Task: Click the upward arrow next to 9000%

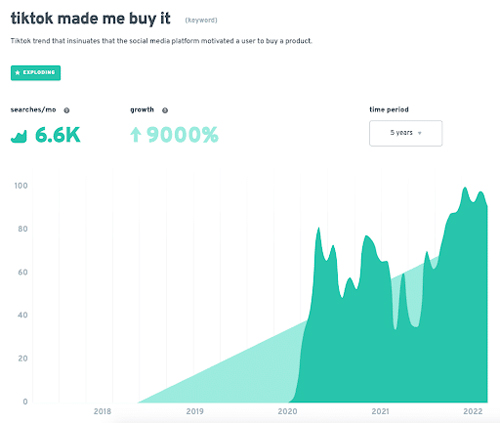Action: point(136,135)
